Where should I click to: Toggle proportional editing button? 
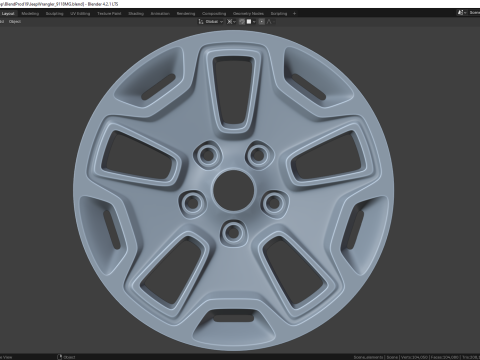pos(262,22)
